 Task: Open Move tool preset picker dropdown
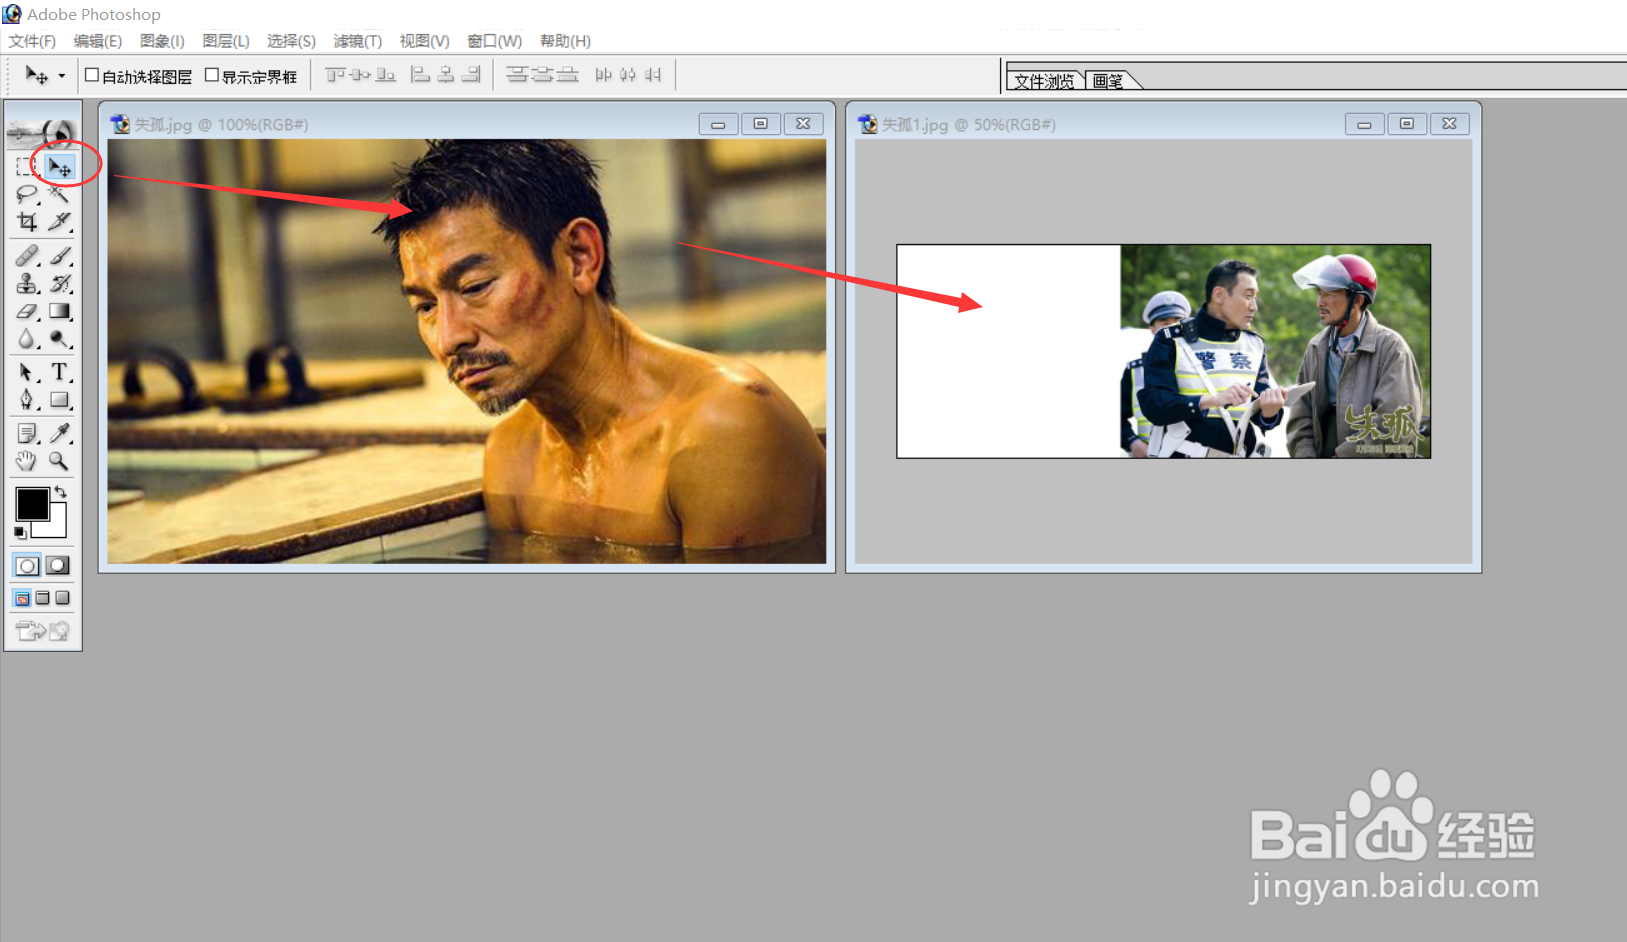pyautogui.click(x=62, y=76)
